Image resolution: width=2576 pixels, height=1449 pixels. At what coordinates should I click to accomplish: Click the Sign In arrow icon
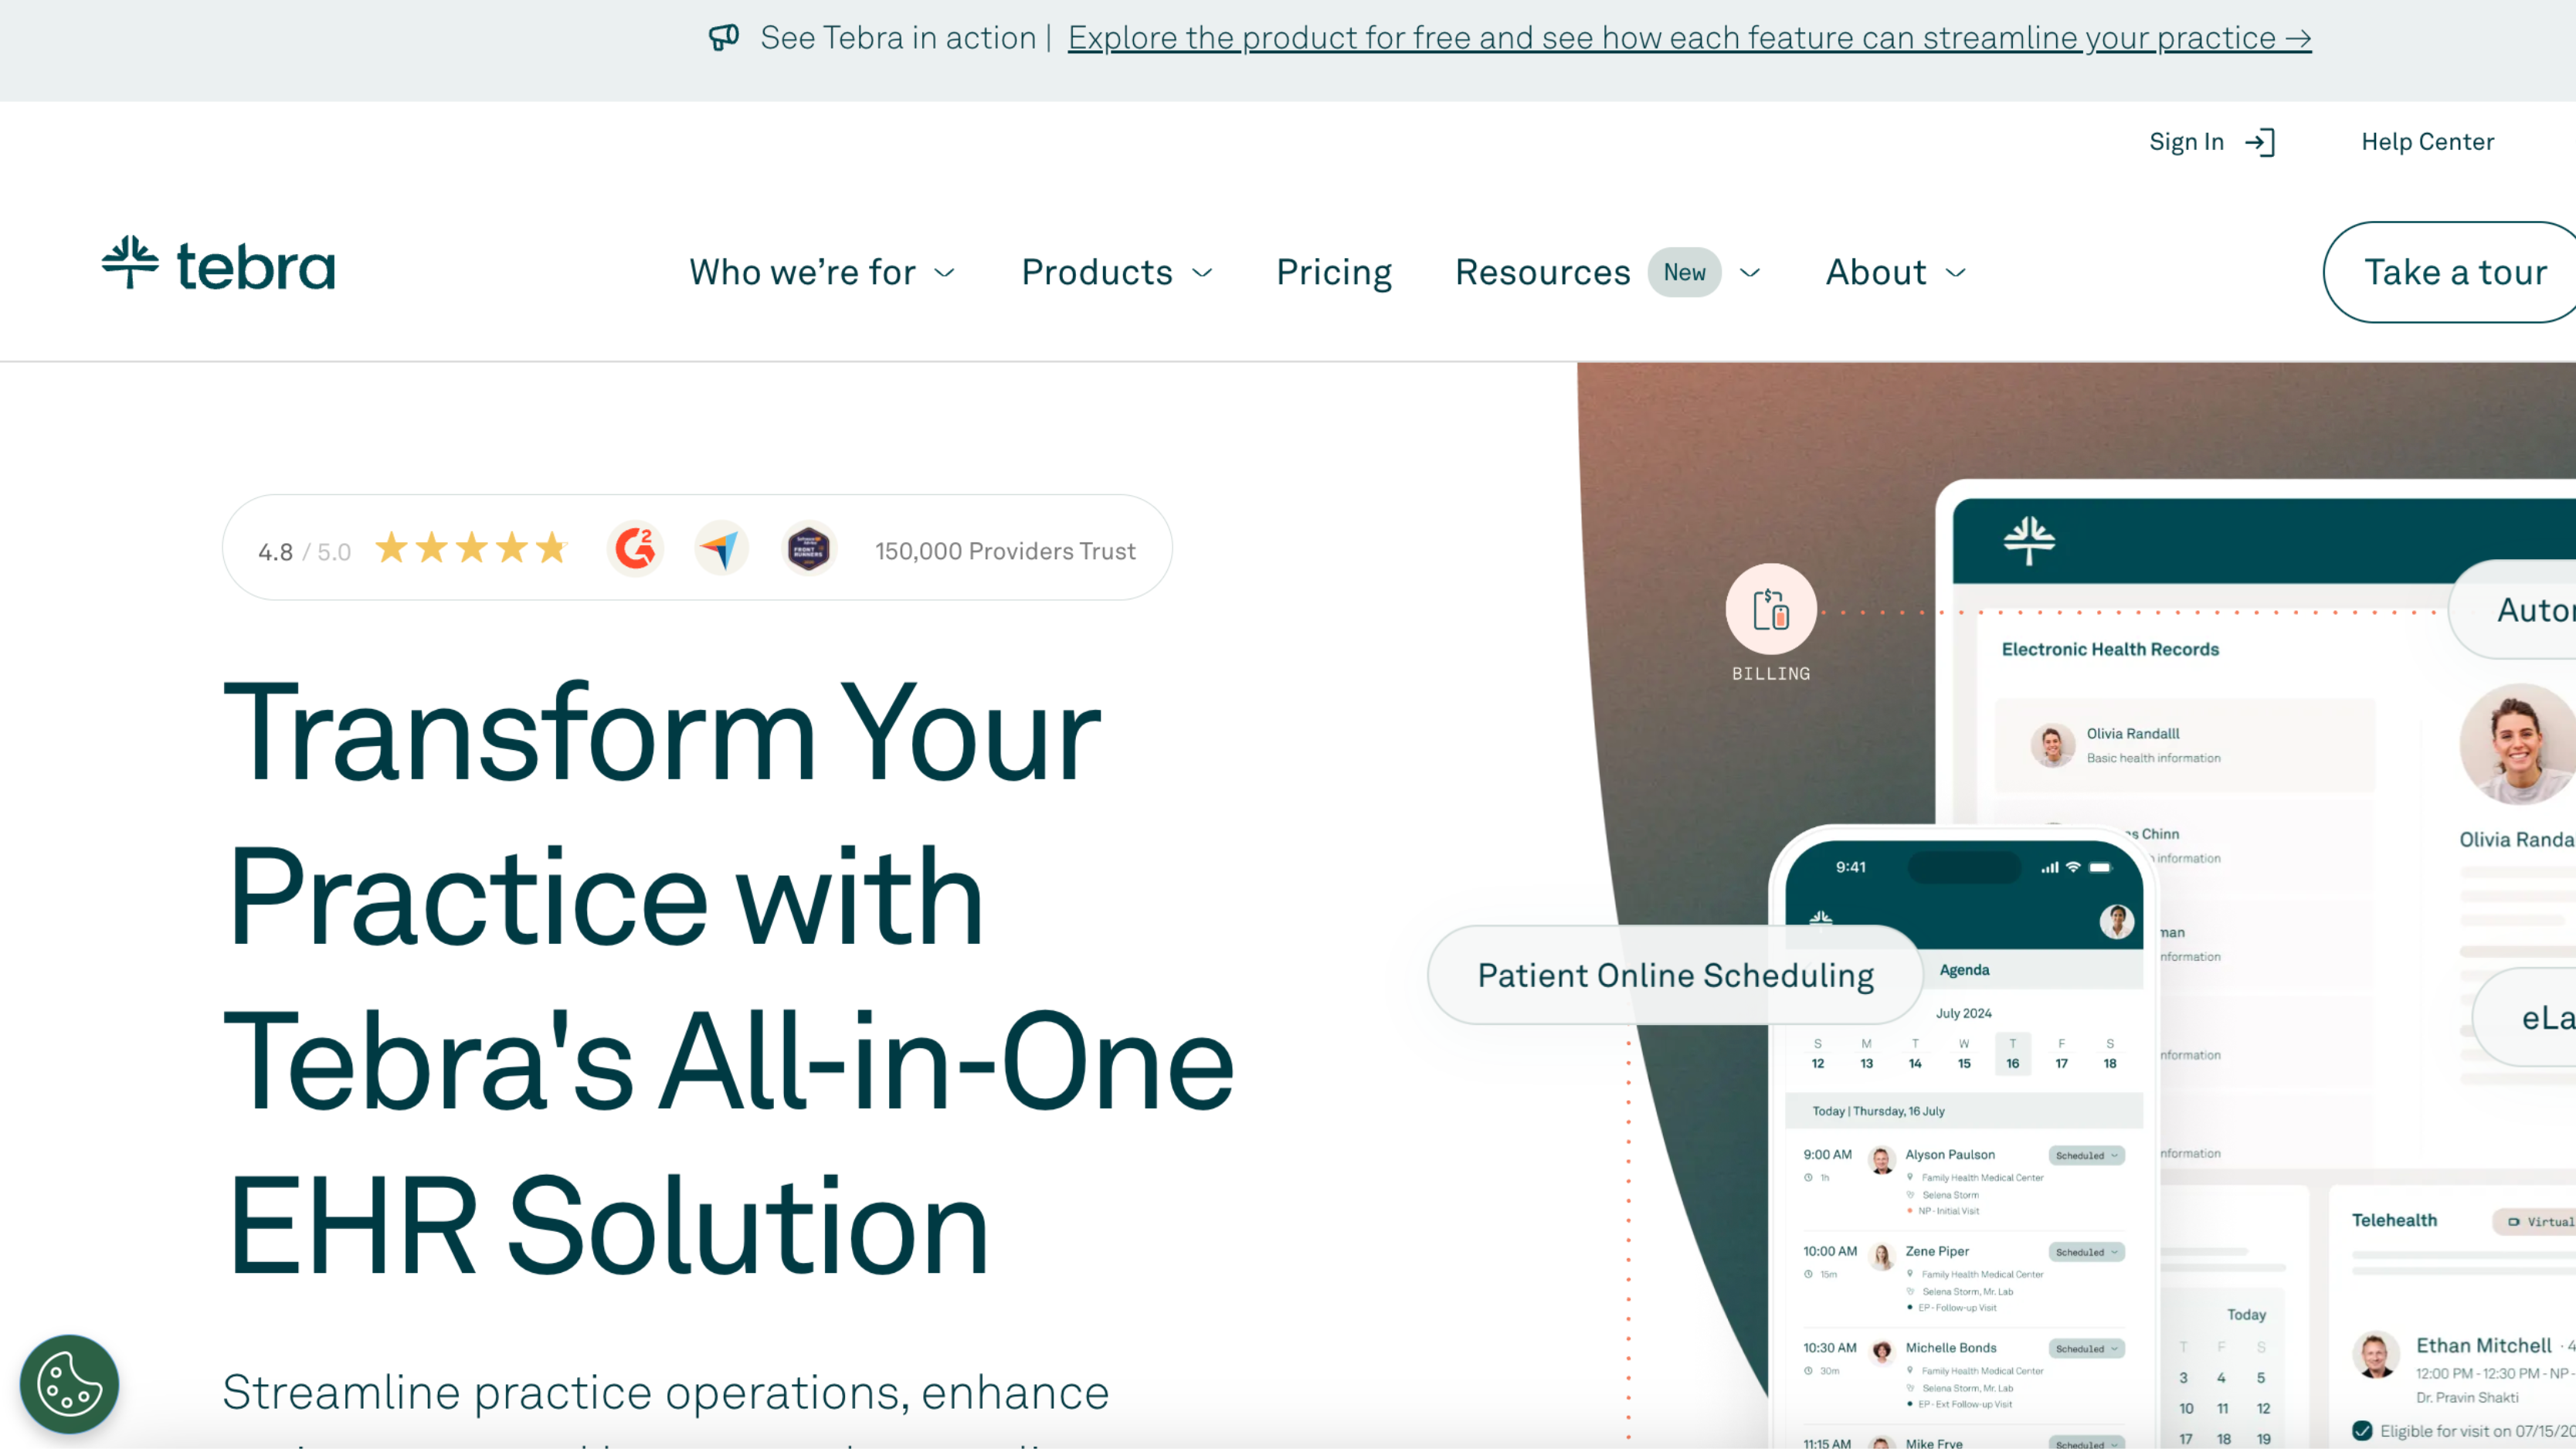pyautogui.click(x=2261, y=141)
